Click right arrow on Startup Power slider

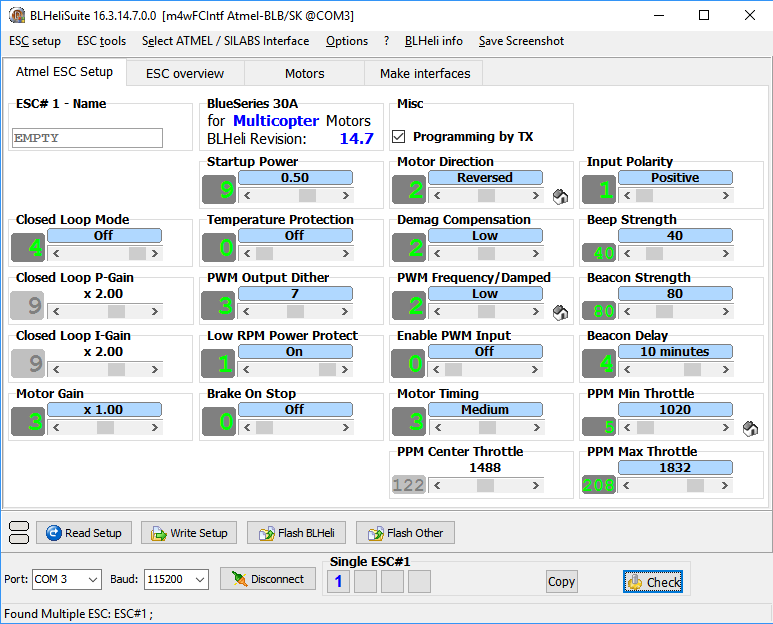click(347, 196)
